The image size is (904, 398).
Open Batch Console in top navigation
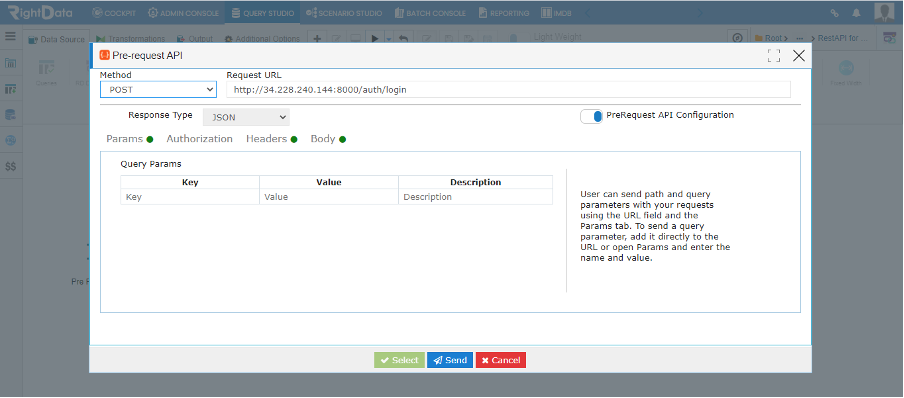pos(431,13)
